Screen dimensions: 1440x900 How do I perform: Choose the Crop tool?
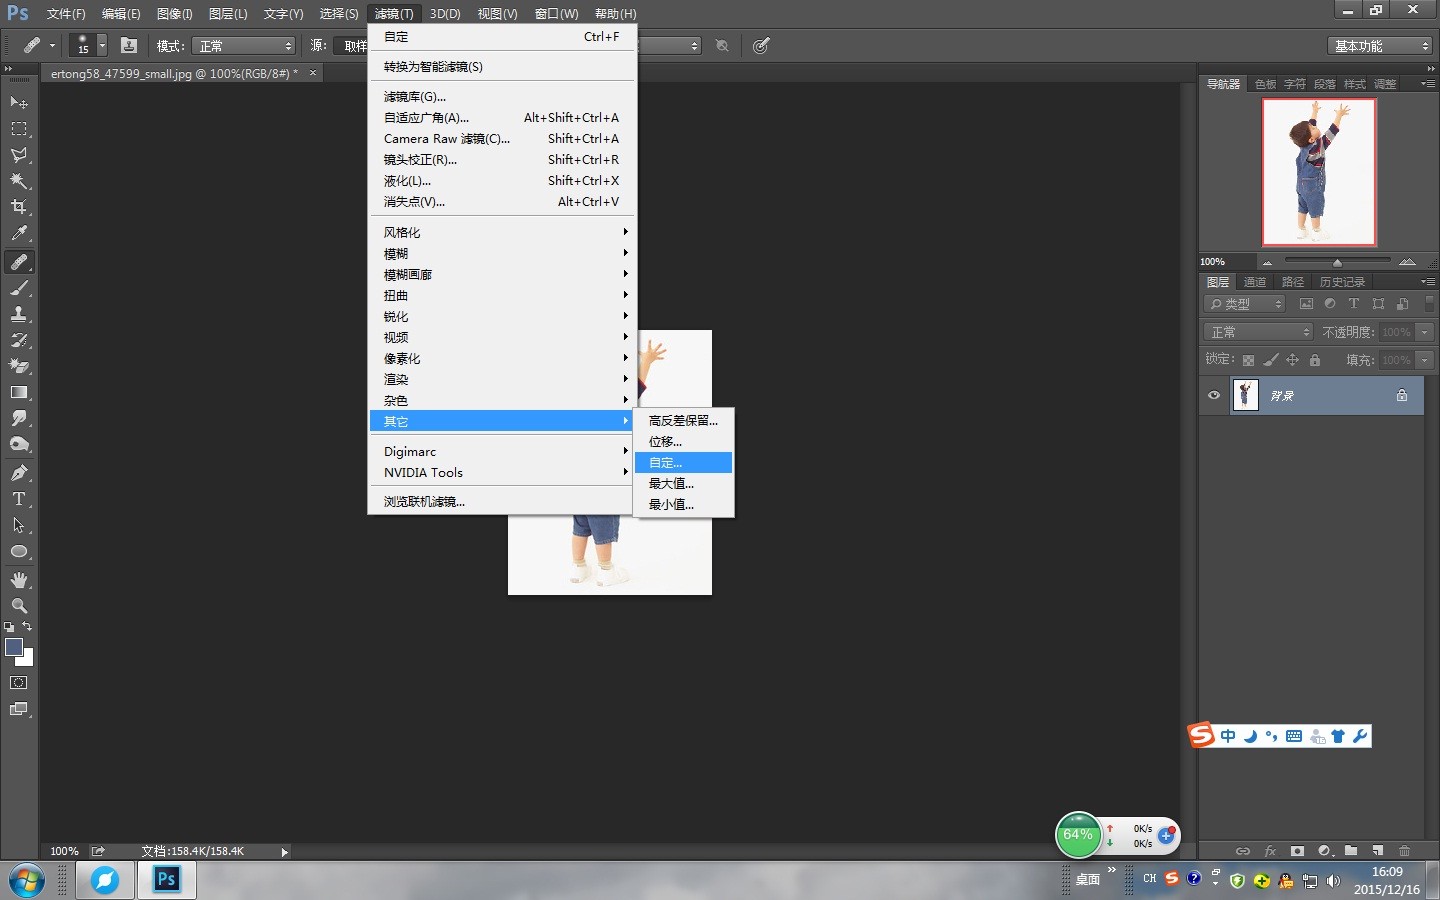point(19,207)
